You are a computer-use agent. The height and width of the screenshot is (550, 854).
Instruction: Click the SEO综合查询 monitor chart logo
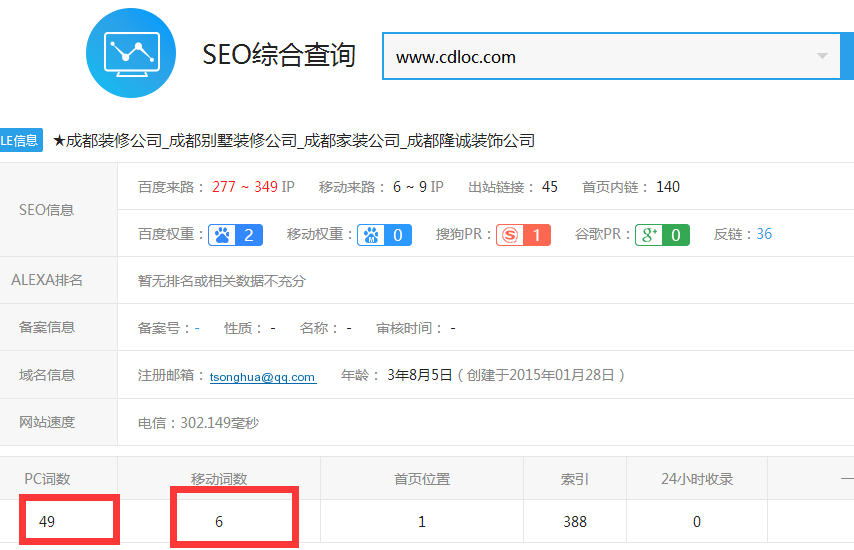pos(131,53)
